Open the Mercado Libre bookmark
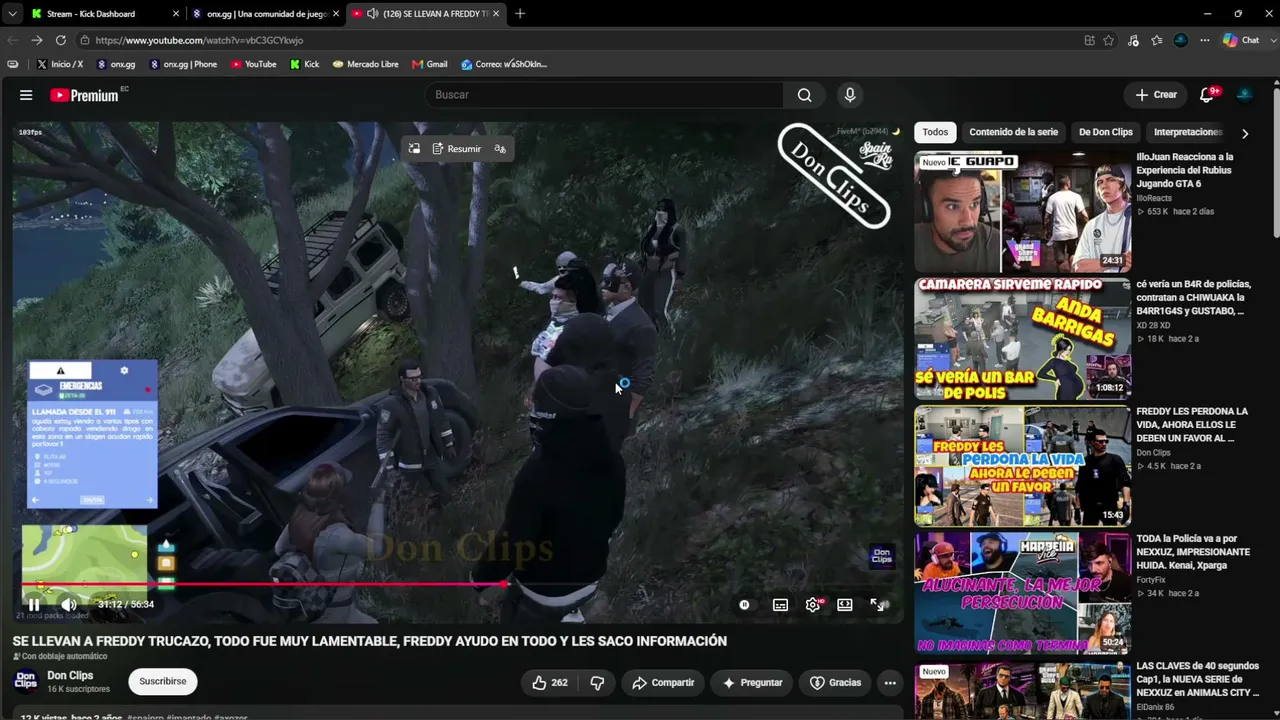The image size is (1280, 720). click(x=366, y=64)
